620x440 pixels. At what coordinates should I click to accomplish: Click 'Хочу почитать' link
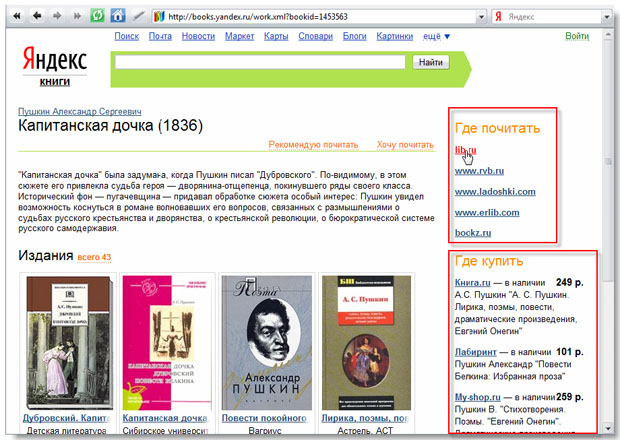coord(405,145)
